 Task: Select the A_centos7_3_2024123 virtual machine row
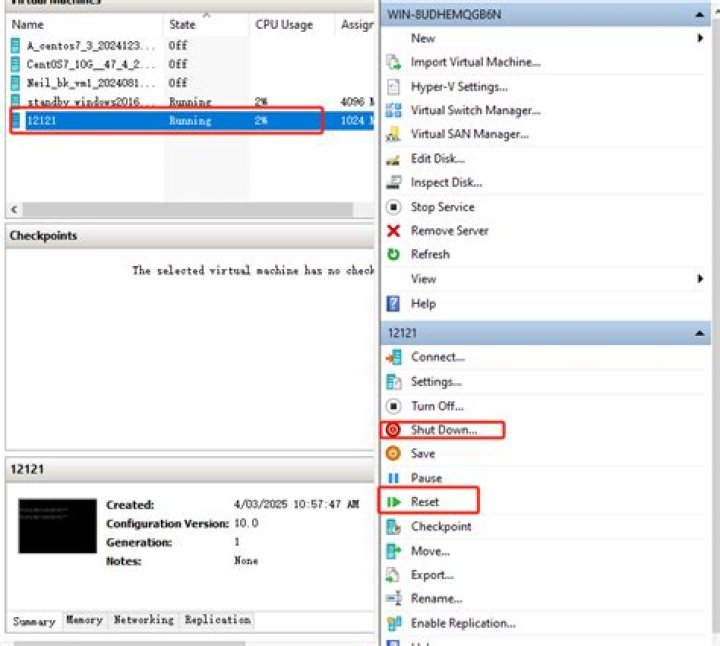point(191,45)
